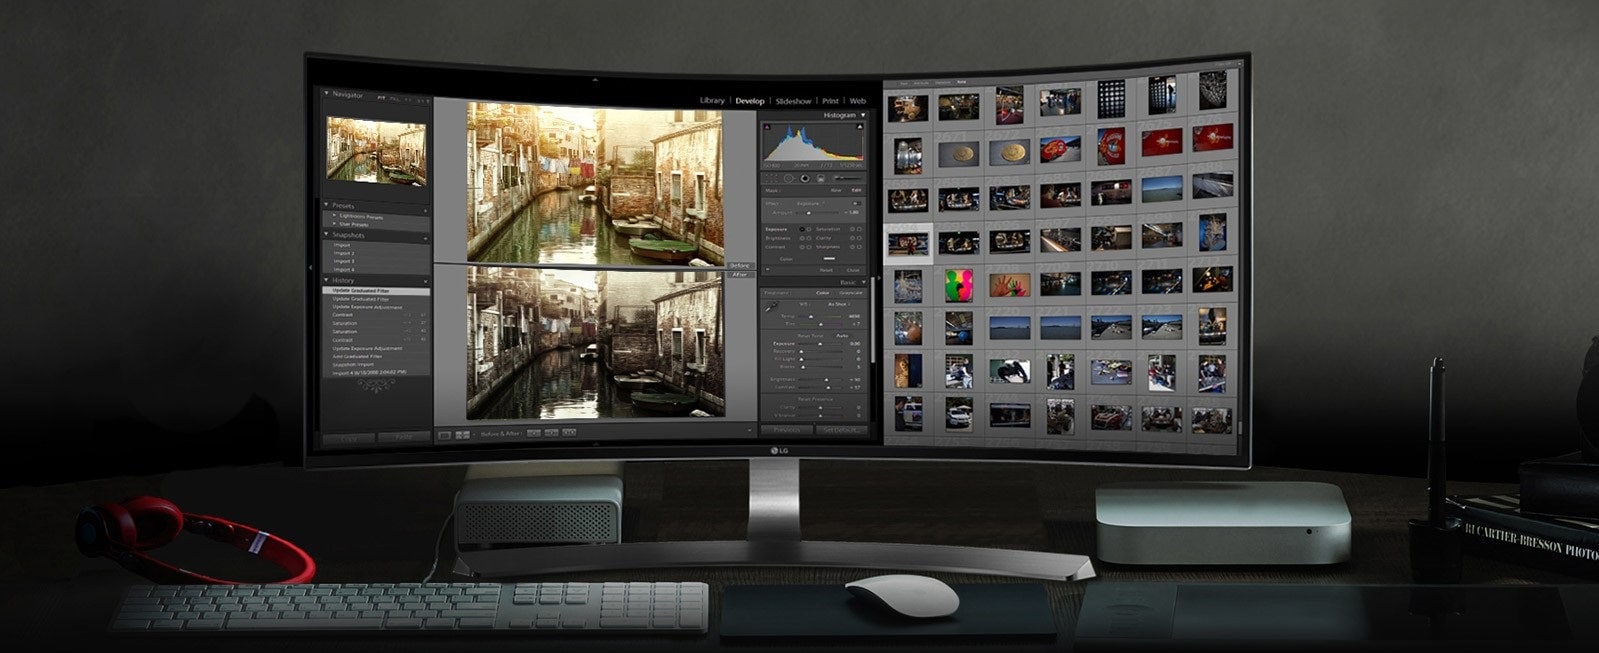Expand the User Presets folder

pos(334,223)
